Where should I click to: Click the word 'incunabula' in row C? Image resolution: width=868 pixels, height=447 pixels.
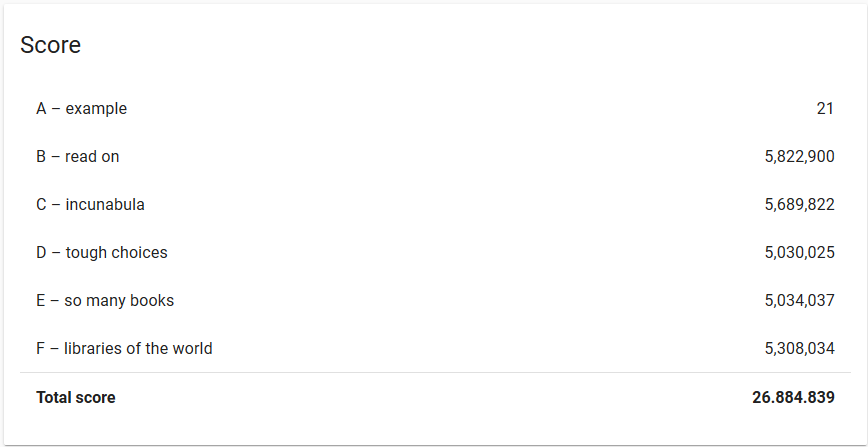click(x=105, y=205)
